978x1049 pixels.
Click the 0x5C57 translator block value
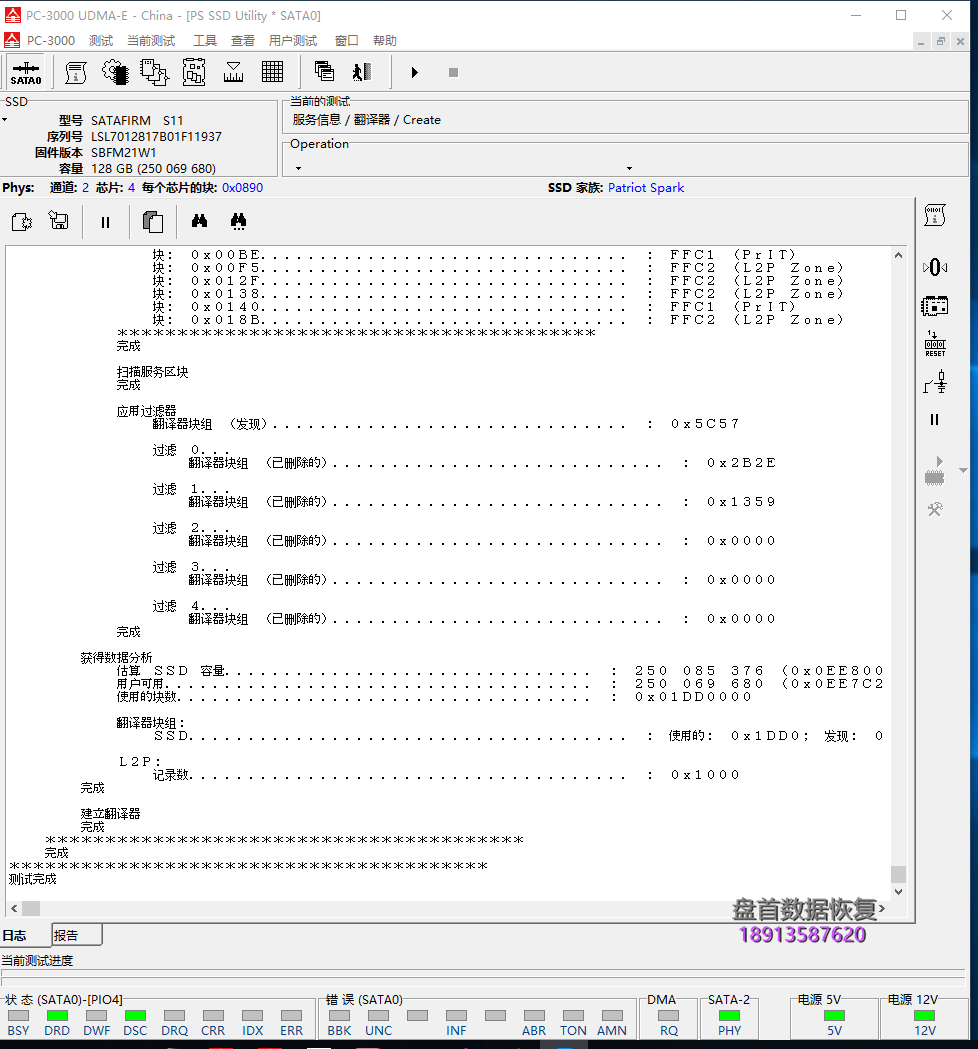pyautogui.click(x=705, y=424)
